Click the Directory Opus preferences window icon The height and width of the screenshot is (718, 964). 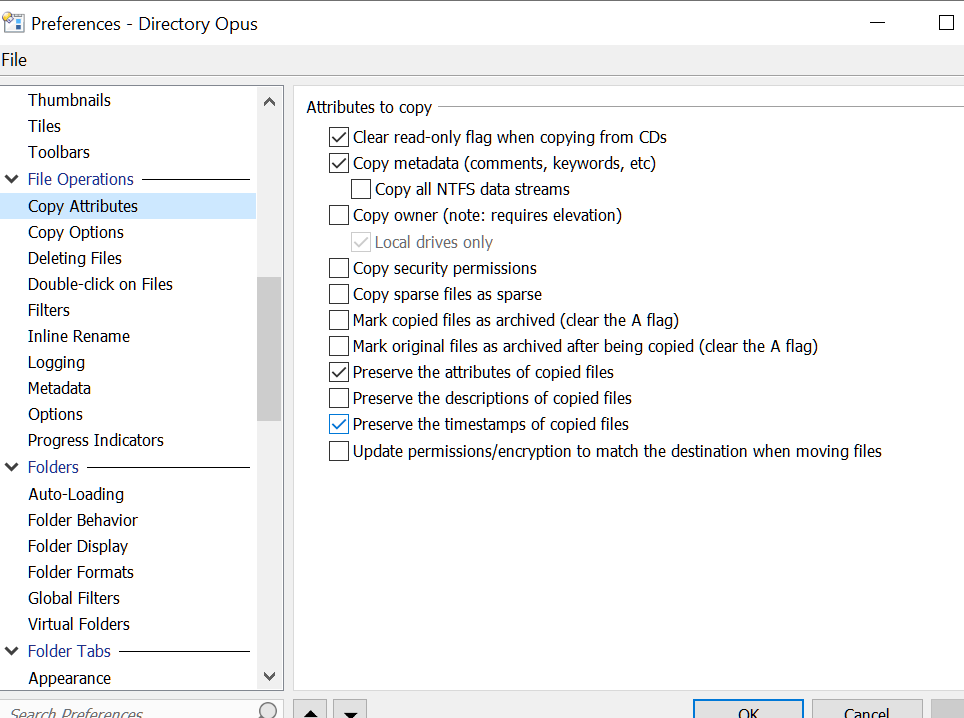click(x=13, y=23)
